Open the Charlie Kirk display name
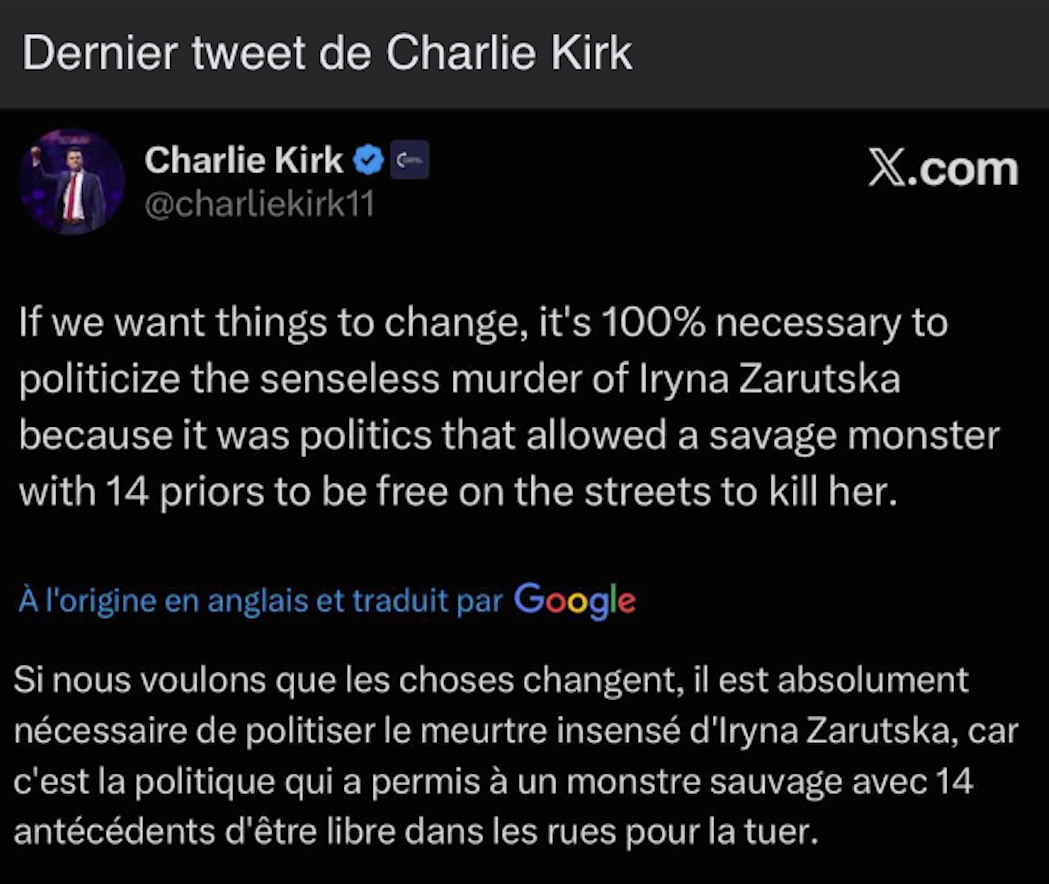 pos(244,161)
